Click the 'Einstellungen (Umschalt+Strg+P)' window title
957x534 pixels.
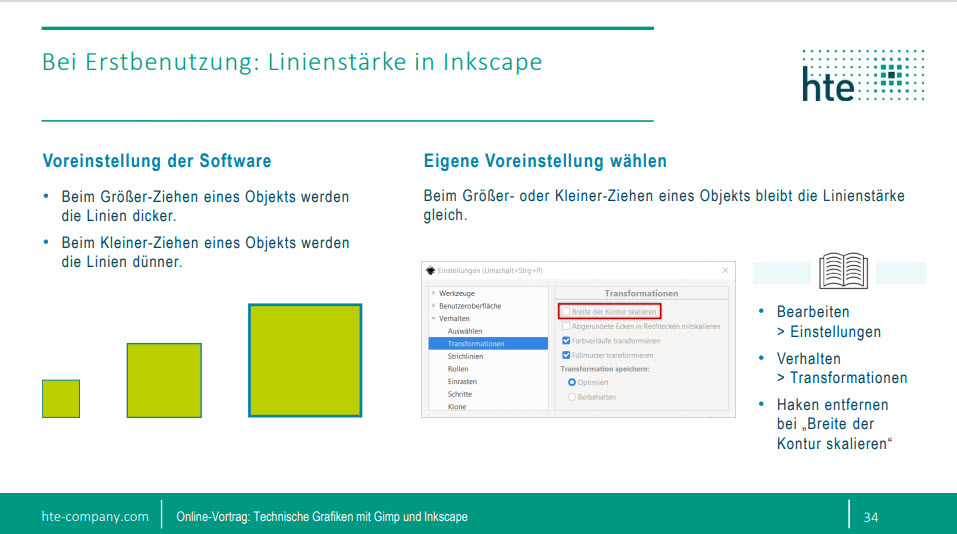[490, 270]
